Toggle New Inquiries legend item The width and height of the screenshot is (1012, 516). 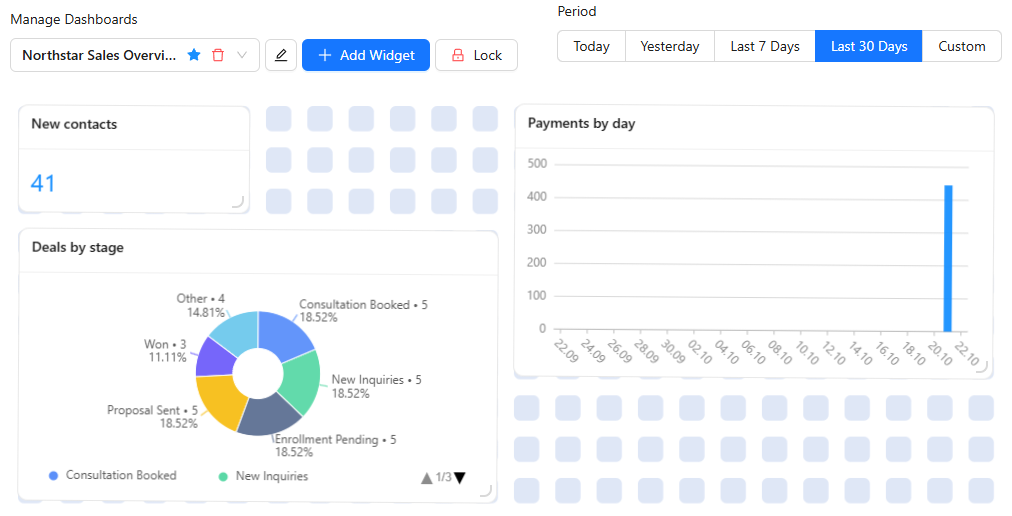(263, 476)
